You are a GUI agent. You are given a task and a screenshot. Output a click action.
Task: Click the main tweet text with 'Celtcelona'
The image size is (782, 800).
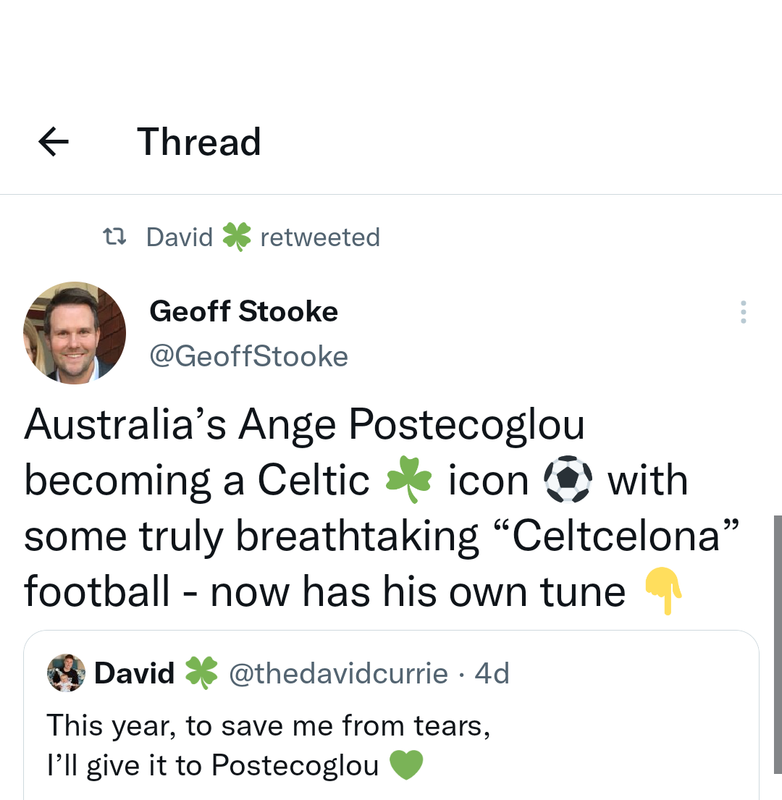click(370, 536)
